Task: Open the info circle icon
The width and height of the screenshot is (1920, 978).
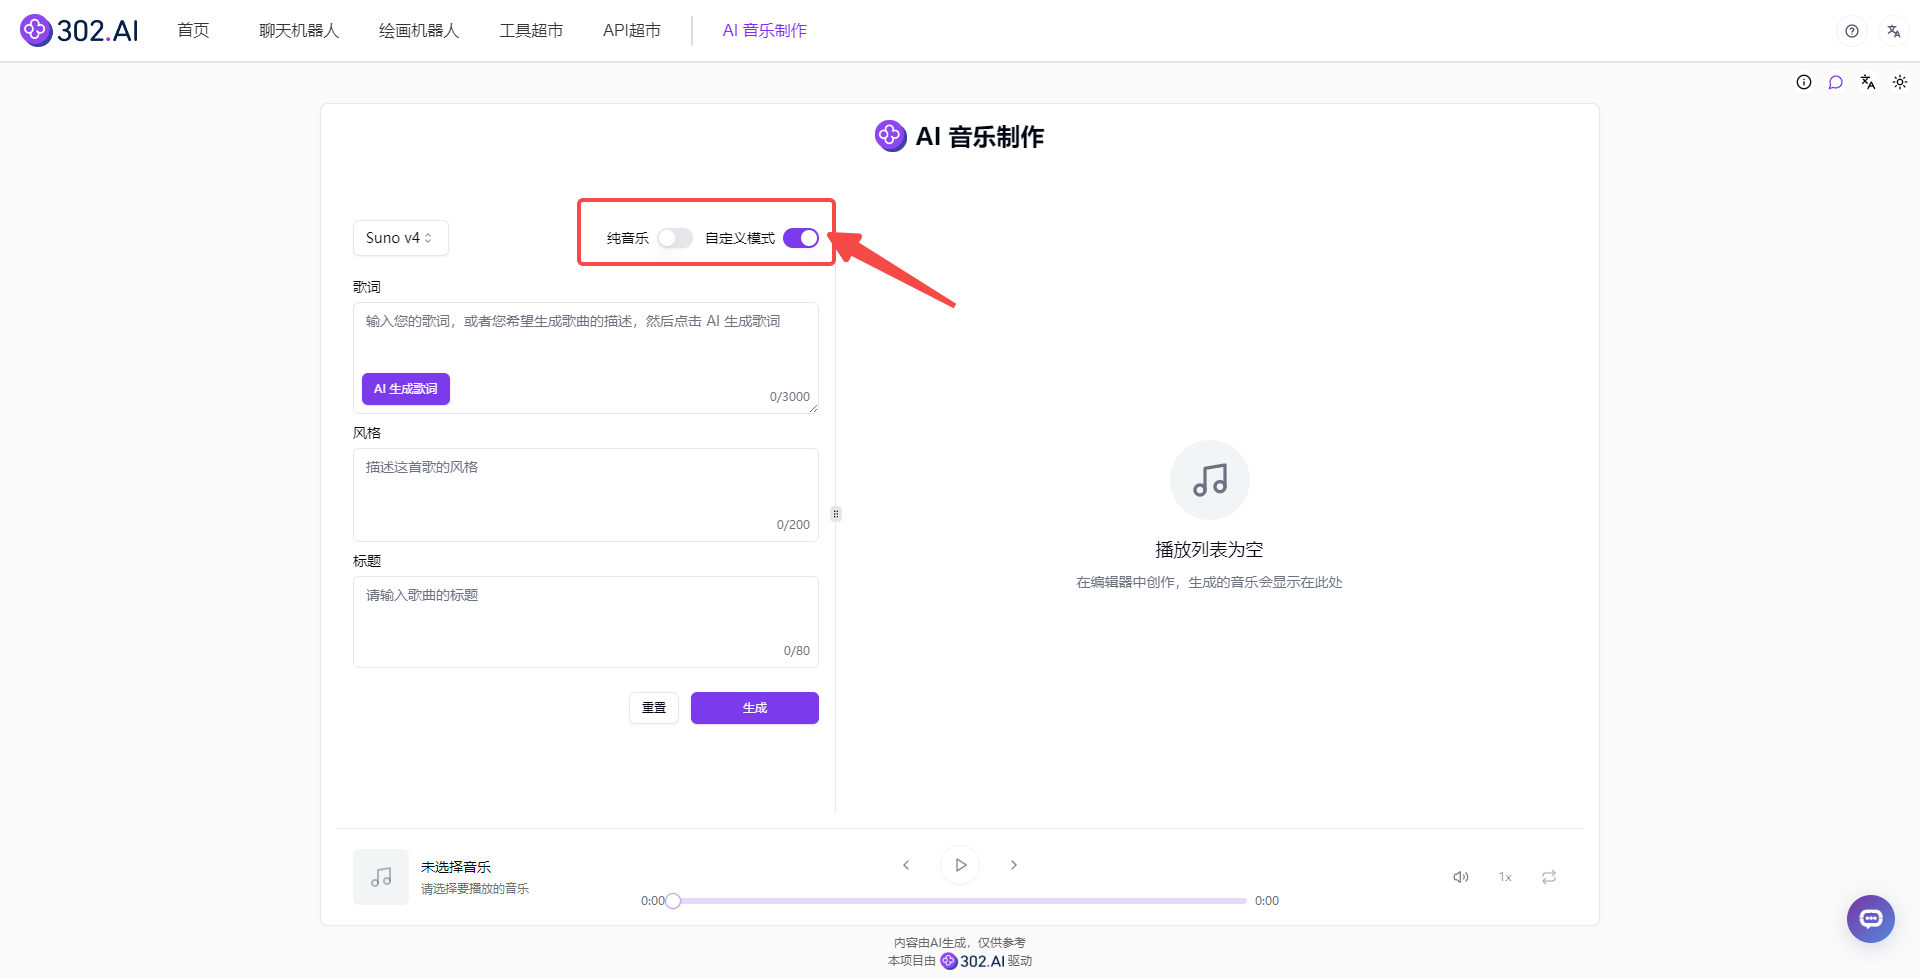Action: pyautogui.click(x=1804, y=82)
